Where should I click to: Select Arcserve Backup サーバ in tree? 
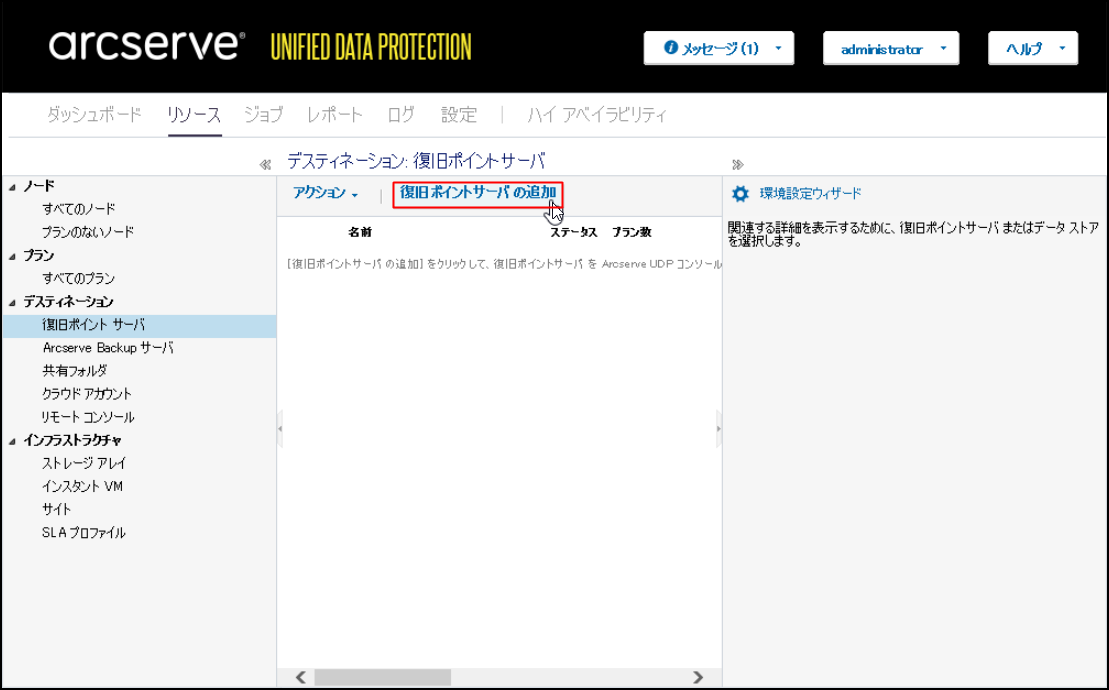[108, 348]
